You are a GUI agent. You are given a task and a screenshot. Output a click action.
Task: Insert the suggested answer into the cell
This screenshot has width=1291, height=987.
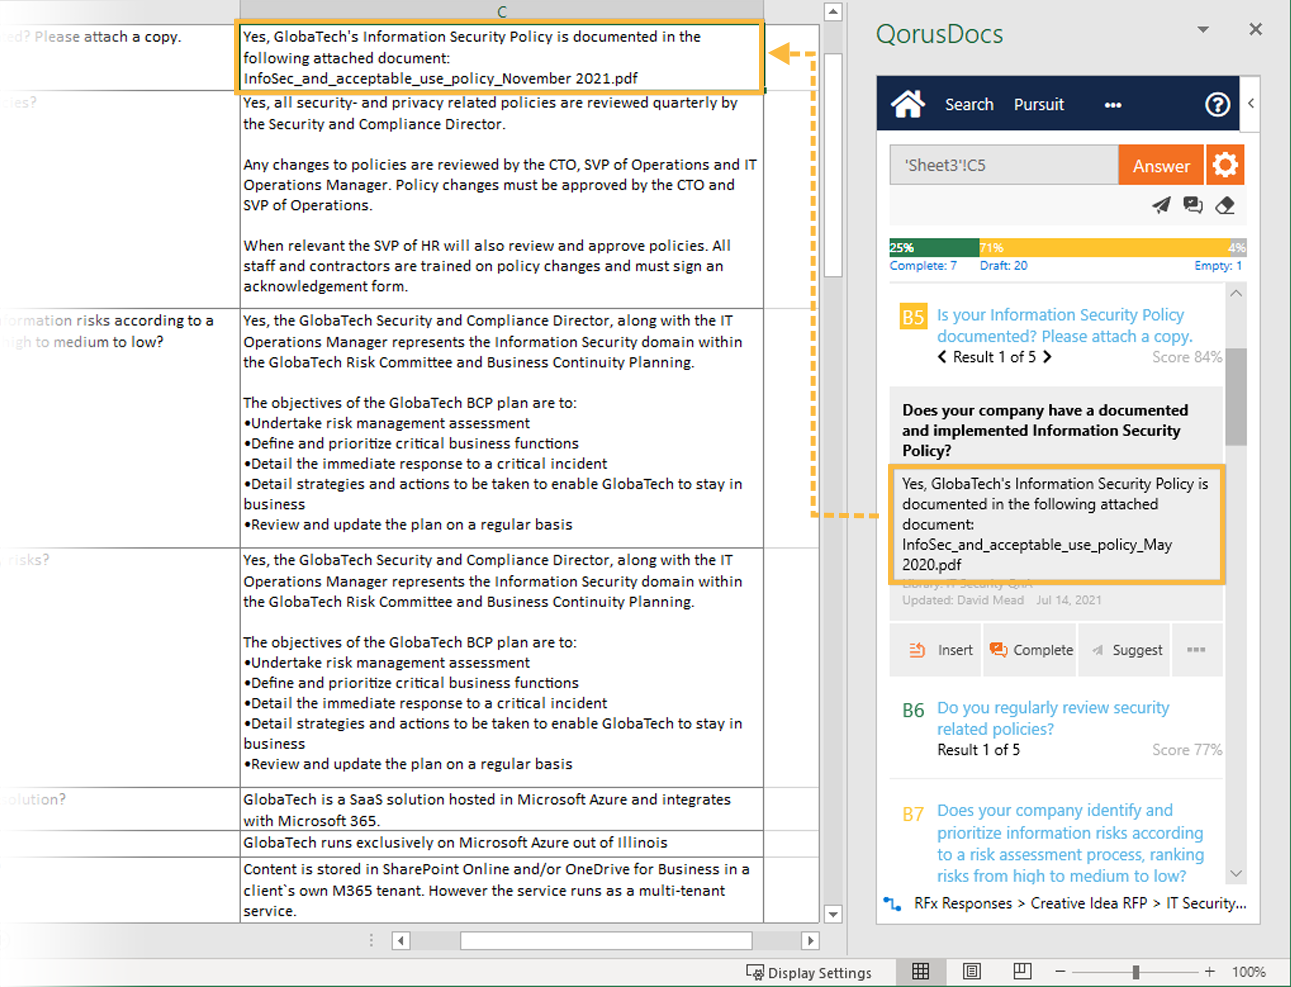click(x=940, y=650)
